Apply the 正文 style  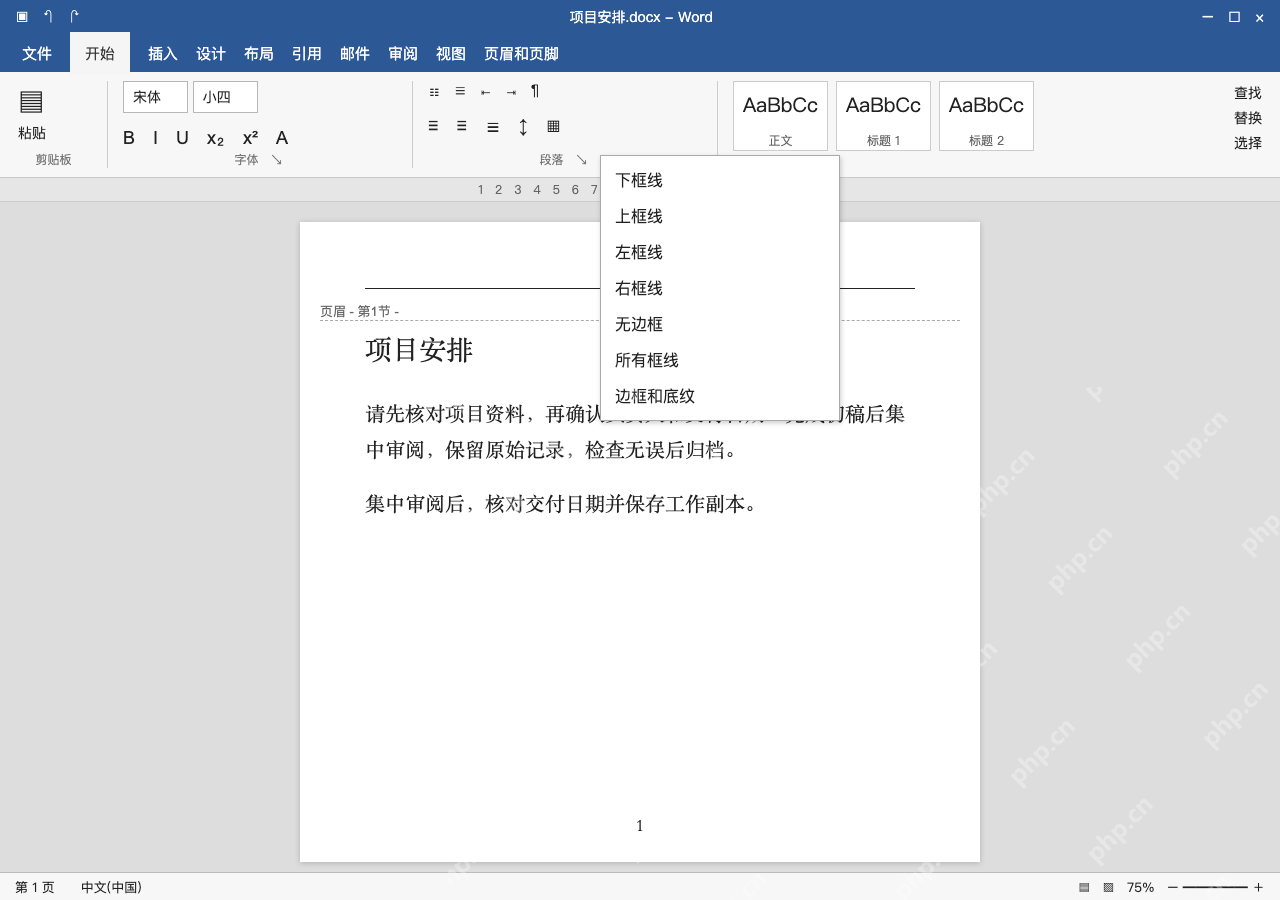[780, 116]
